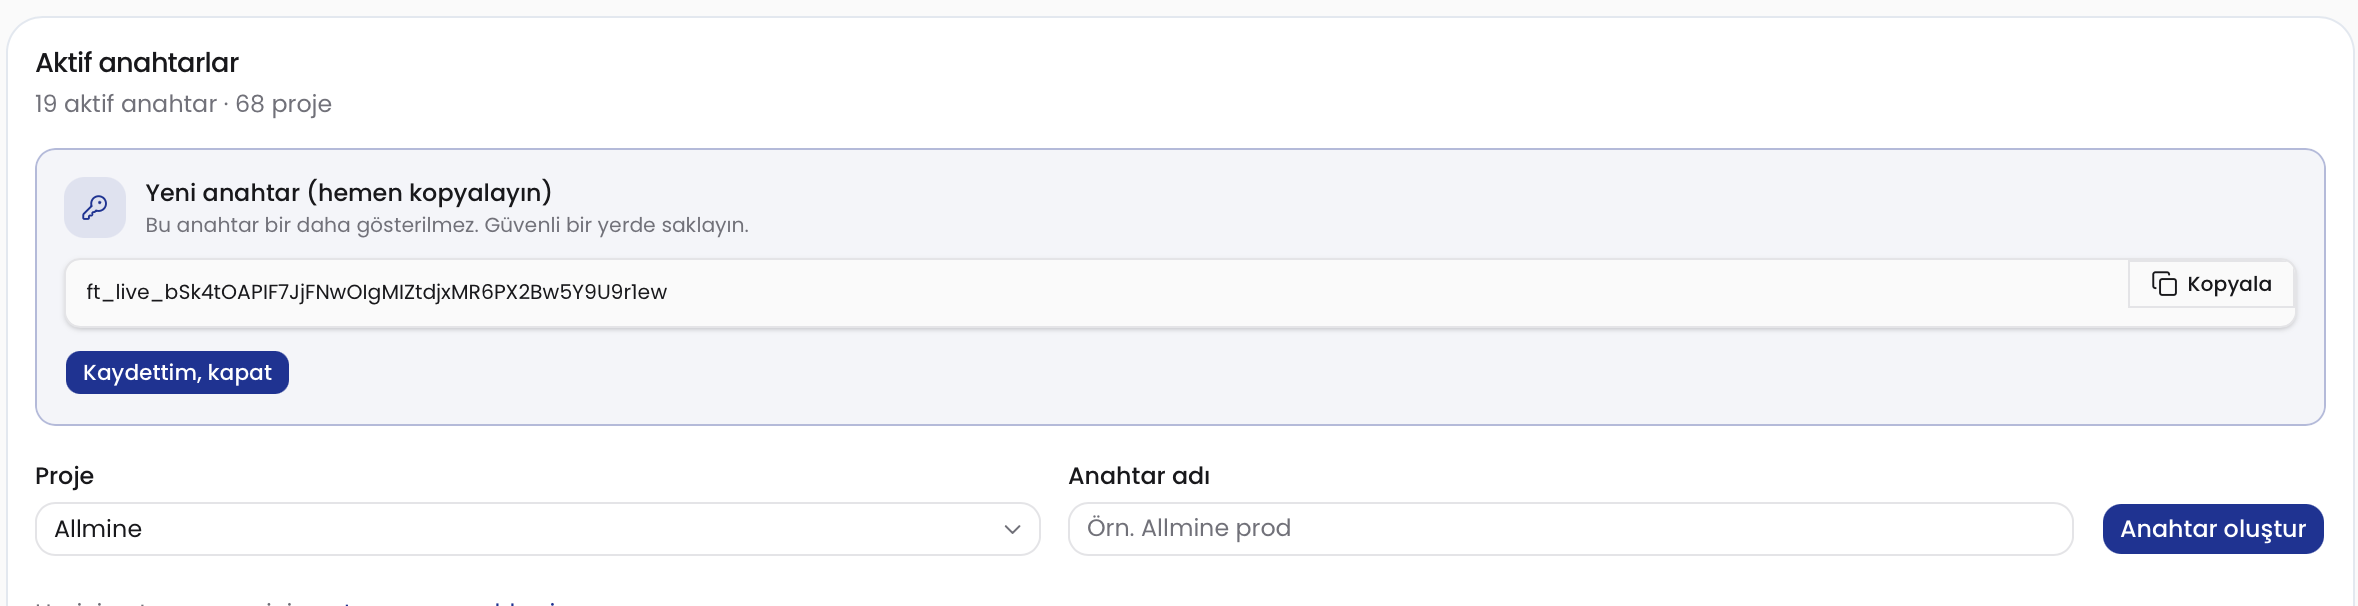Expand the chevron arrow in Proje selector

tap(1012, 529)
